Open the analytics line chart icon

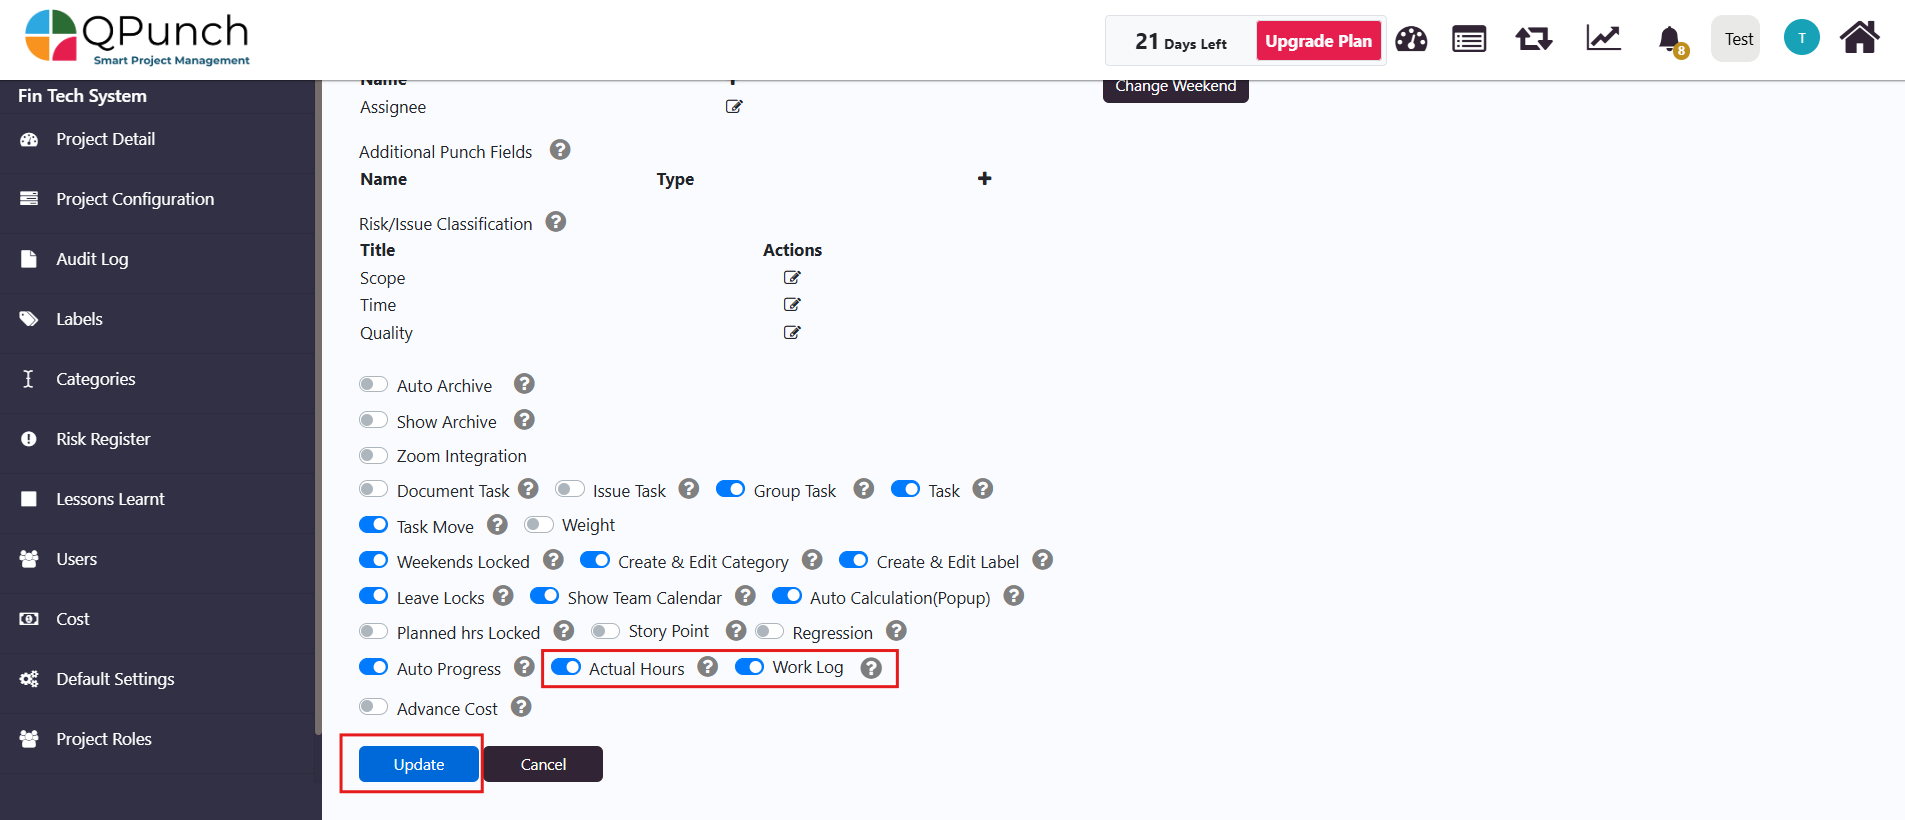point(1603,39)
